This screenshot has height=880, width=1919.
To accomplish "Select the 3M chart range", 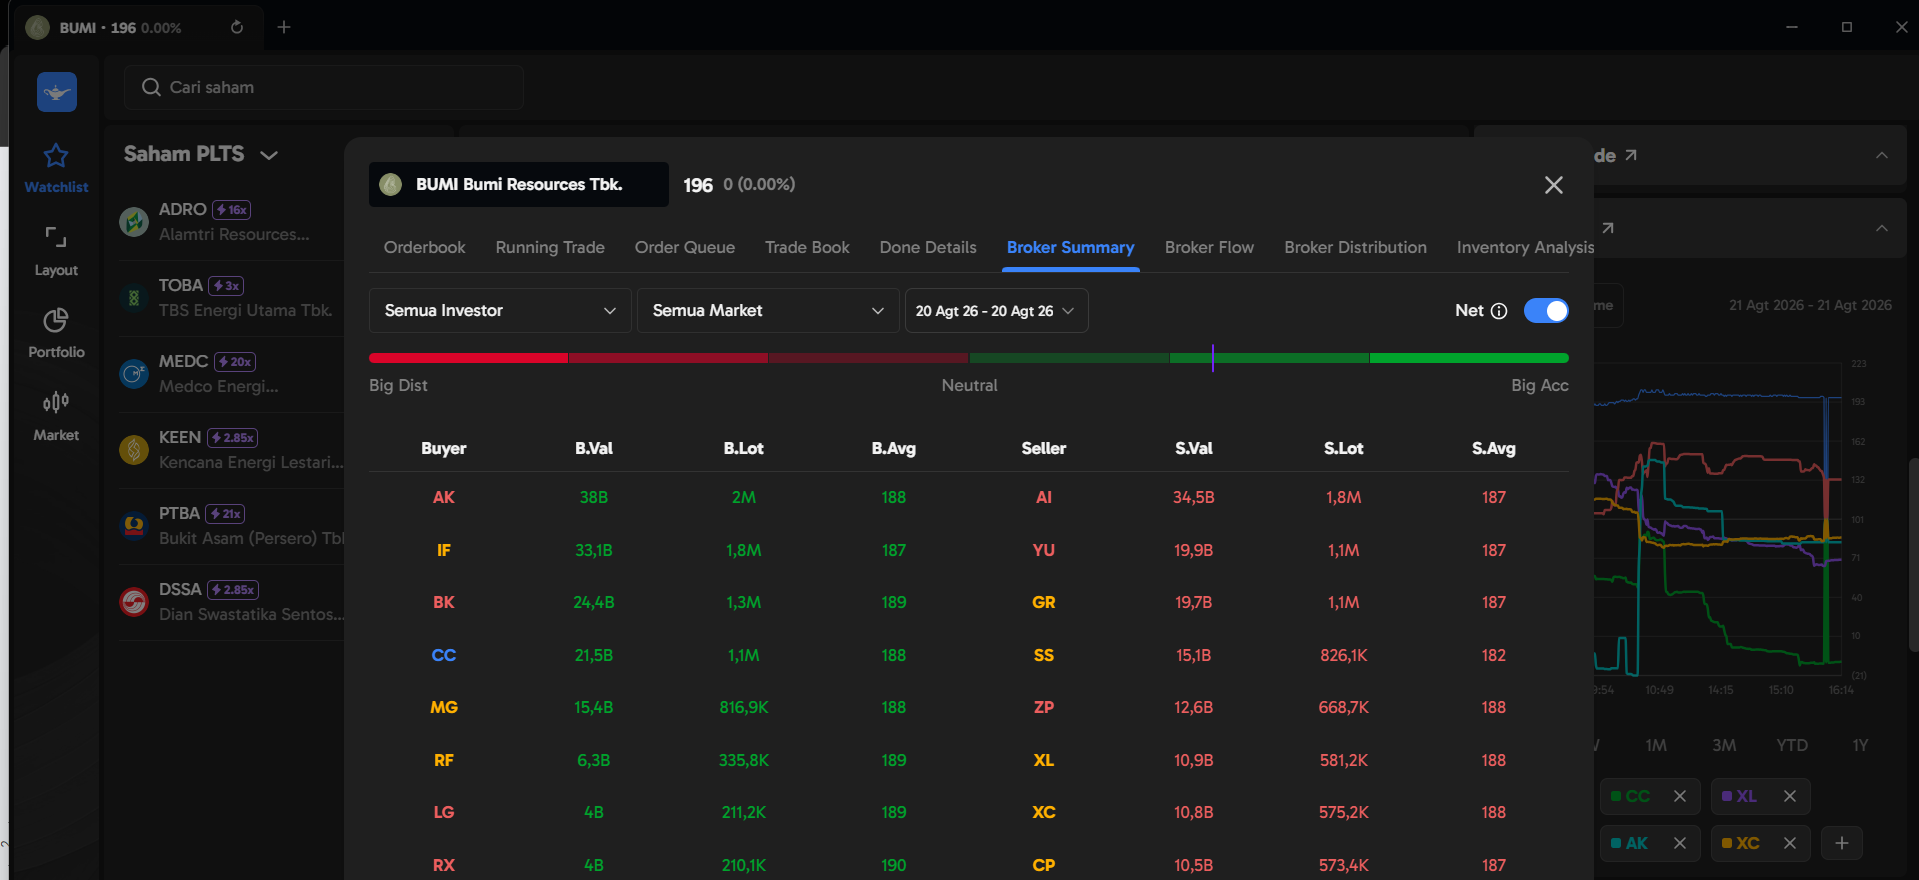I will 1724,745.
